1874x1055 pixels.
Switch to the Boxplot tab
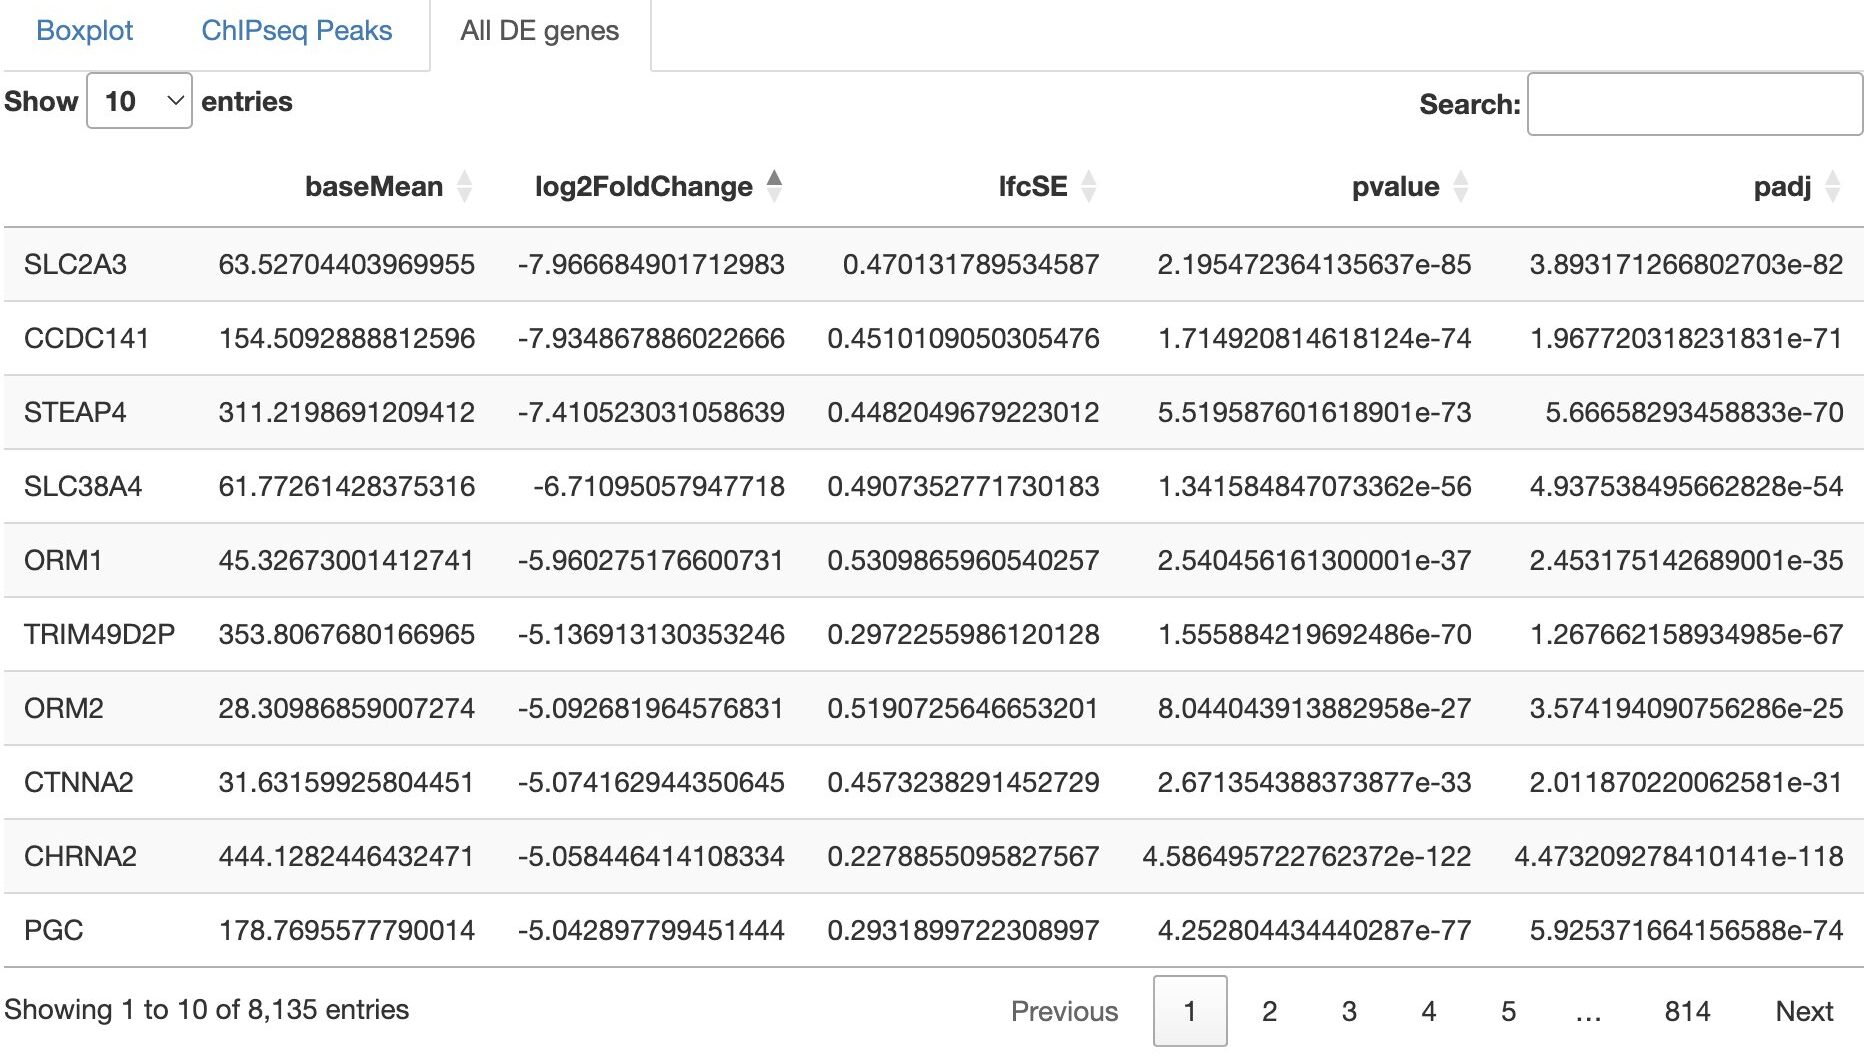click(x=84, y=31)
